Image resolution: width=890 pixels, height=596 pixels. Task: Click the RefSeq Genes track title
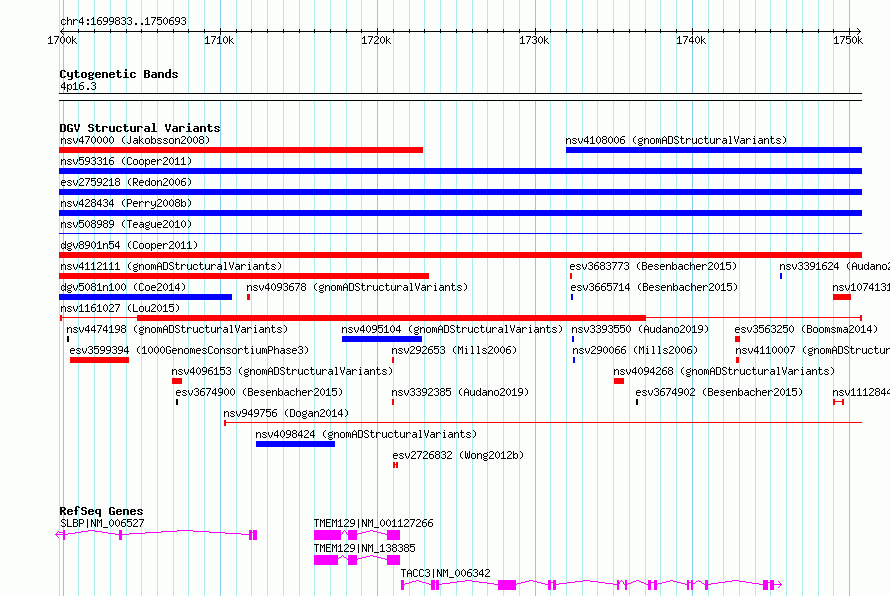[x=101, y=511]
